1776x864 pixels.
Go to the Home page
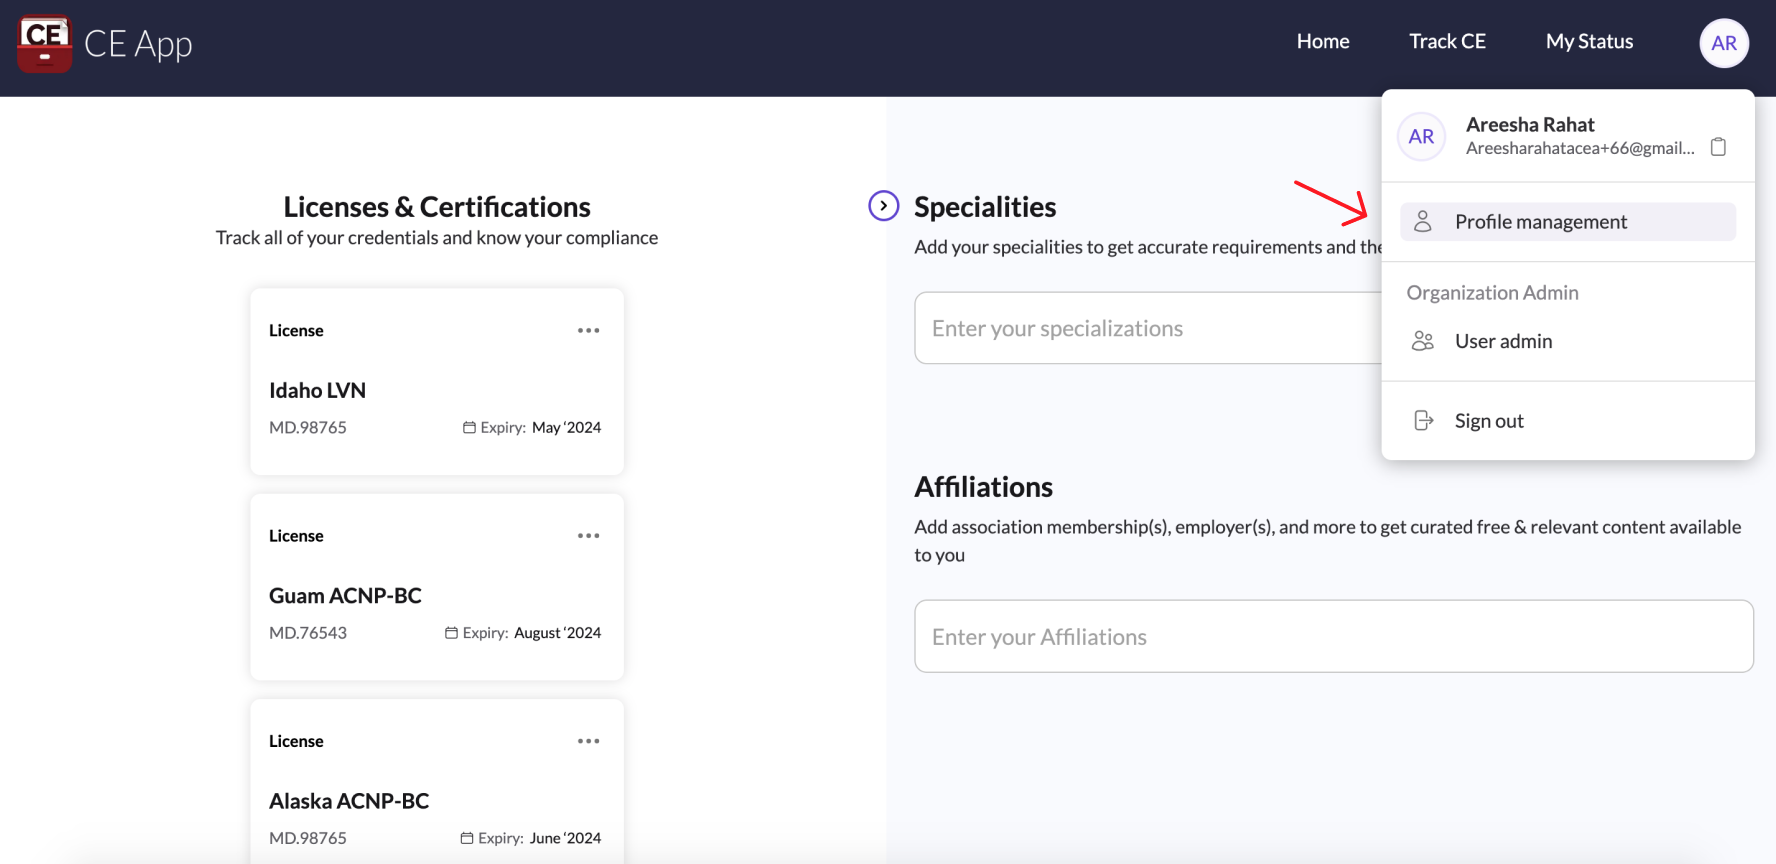(x=1323, y=41)
